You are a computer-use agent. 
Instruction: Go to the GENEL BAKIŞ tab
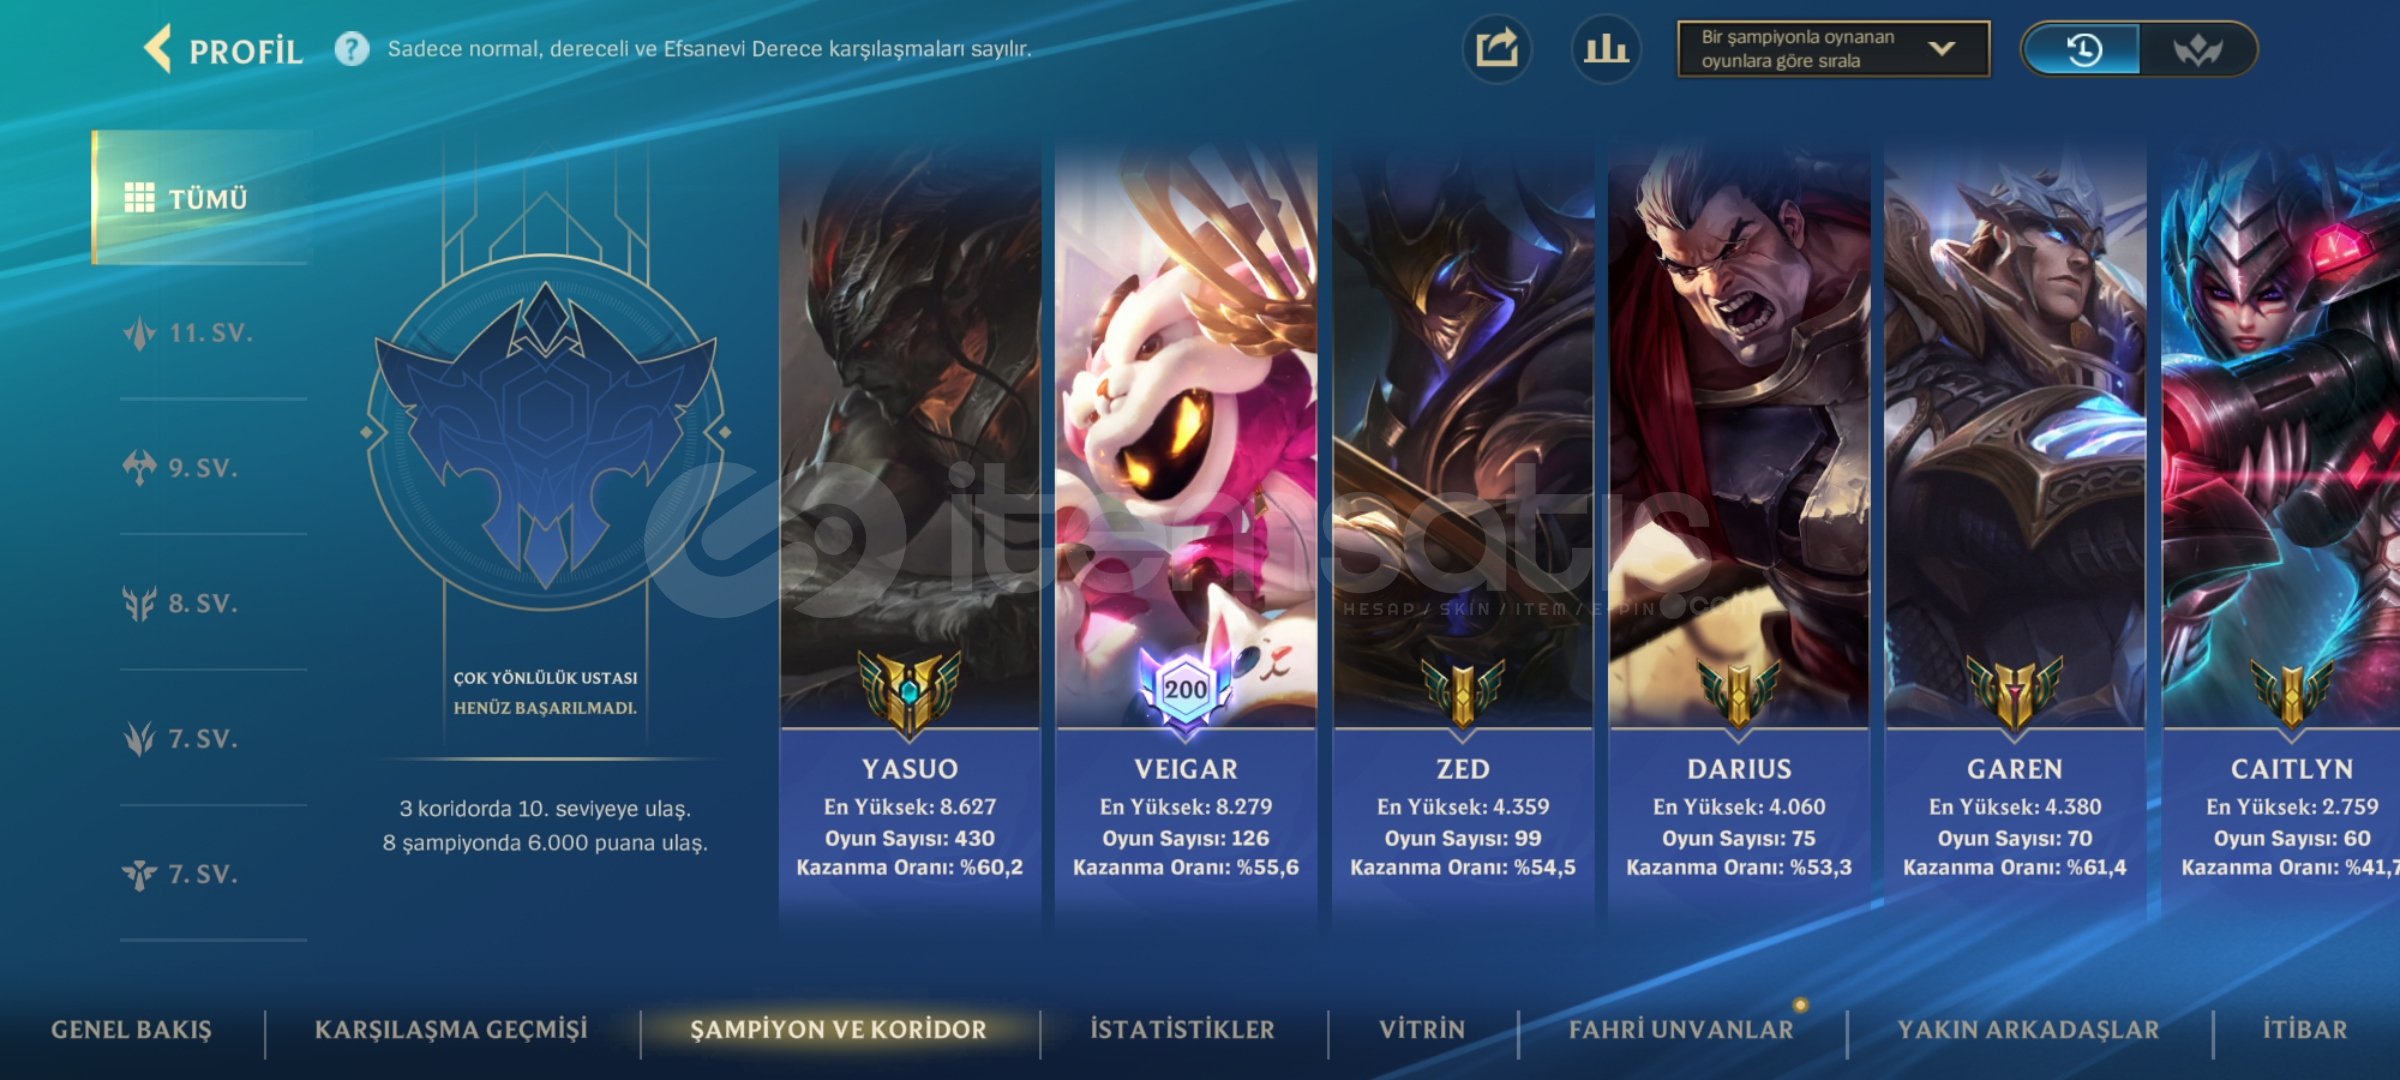coord(131,1030)
